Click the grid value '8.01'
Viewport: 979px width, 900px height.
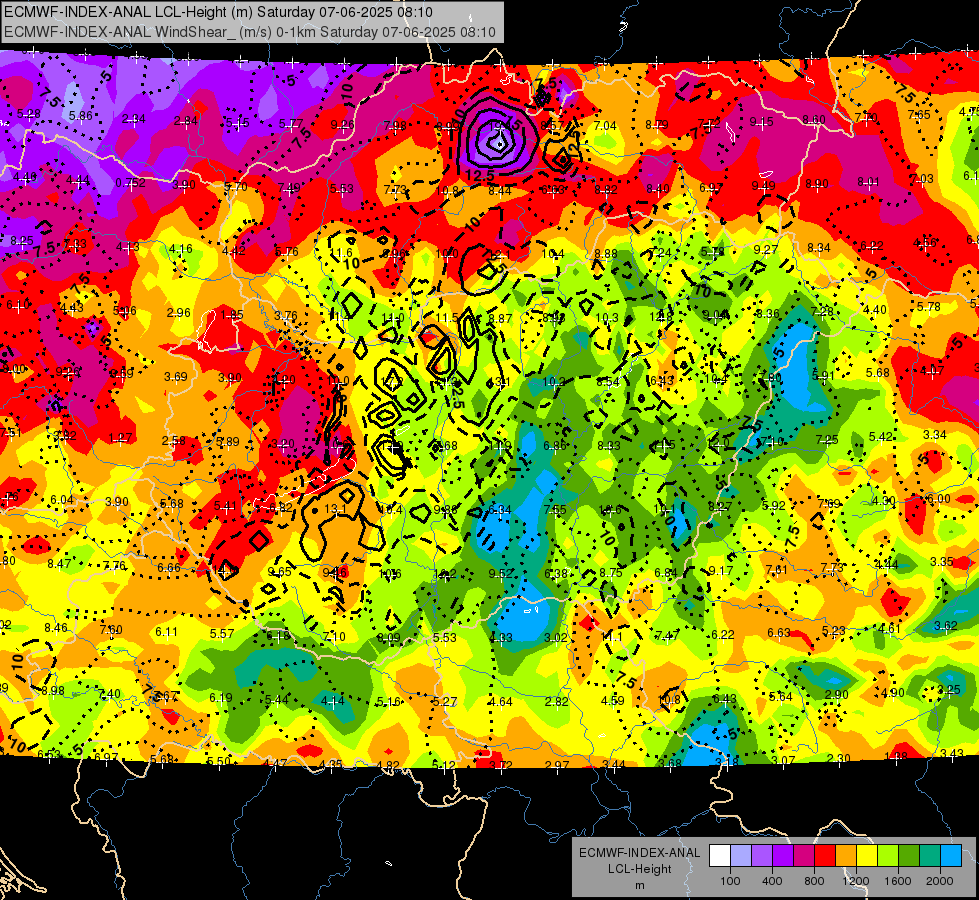click(868, 182)
